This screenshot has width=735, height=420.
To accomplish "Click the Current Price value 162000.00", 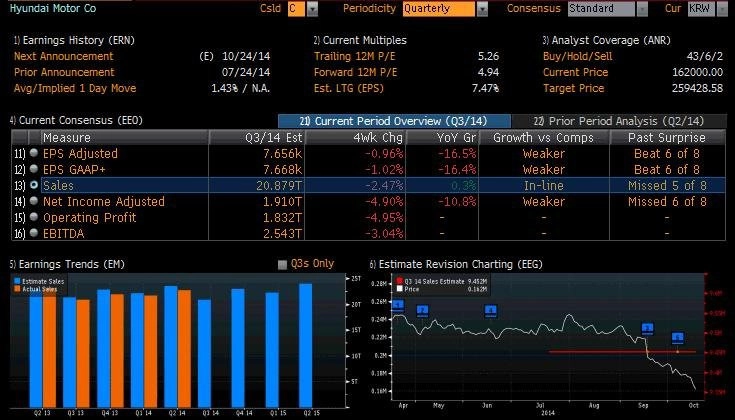I will [x=697, y=72].
